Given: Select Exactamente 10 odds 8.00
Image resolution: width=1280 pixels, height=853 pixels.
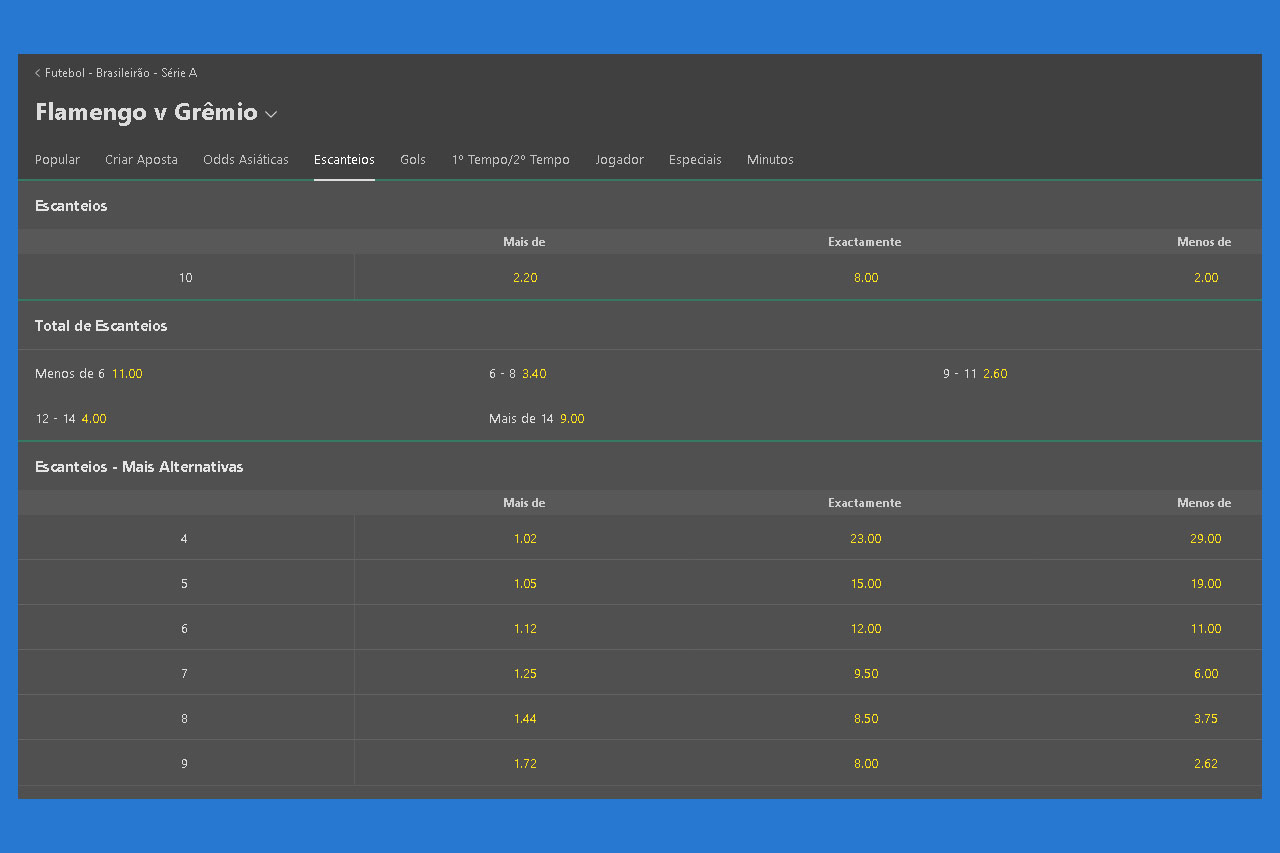Looking at the screenshot, I should (x=866, y=278).
